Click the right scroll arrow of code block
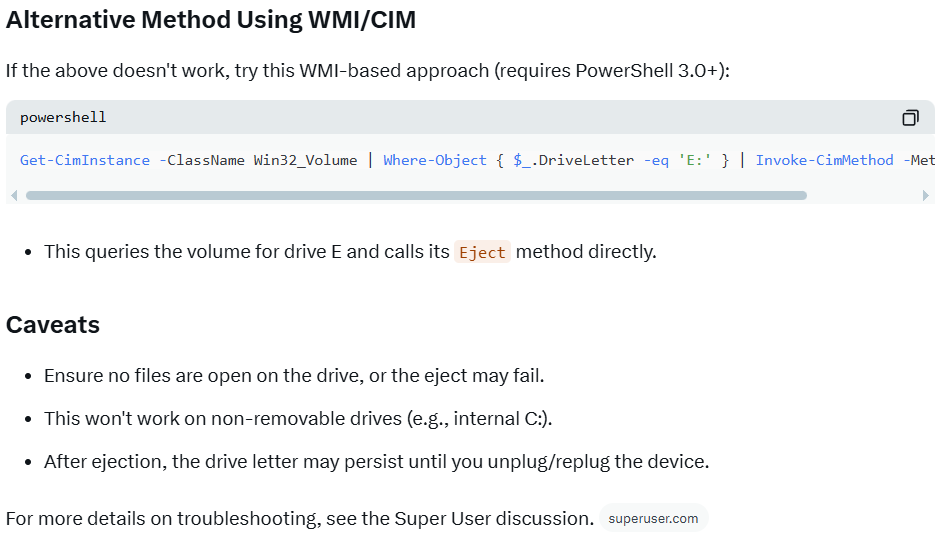The width and height of the screenshot is (941, 544). point(926,196)
